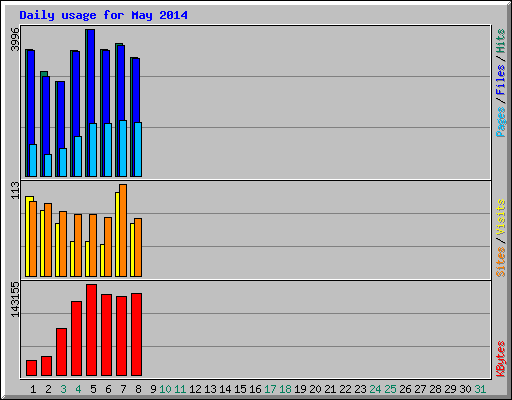Image resolution: width=512 pixels, height=400 pixels.
Task: Click green day 10 label
Action: pos(165,389)
